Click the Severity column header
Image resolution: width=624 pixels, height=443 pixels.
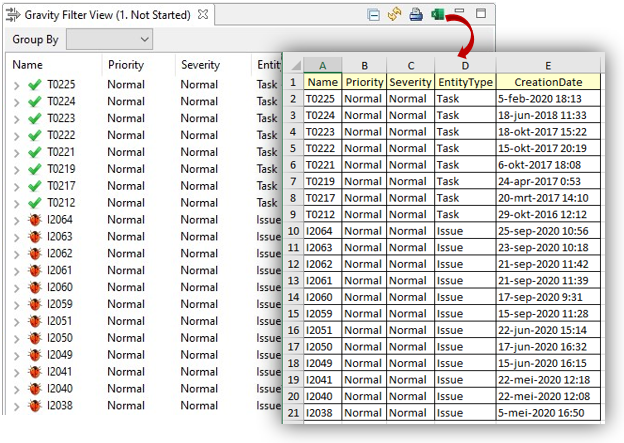[x=200, y=65]
